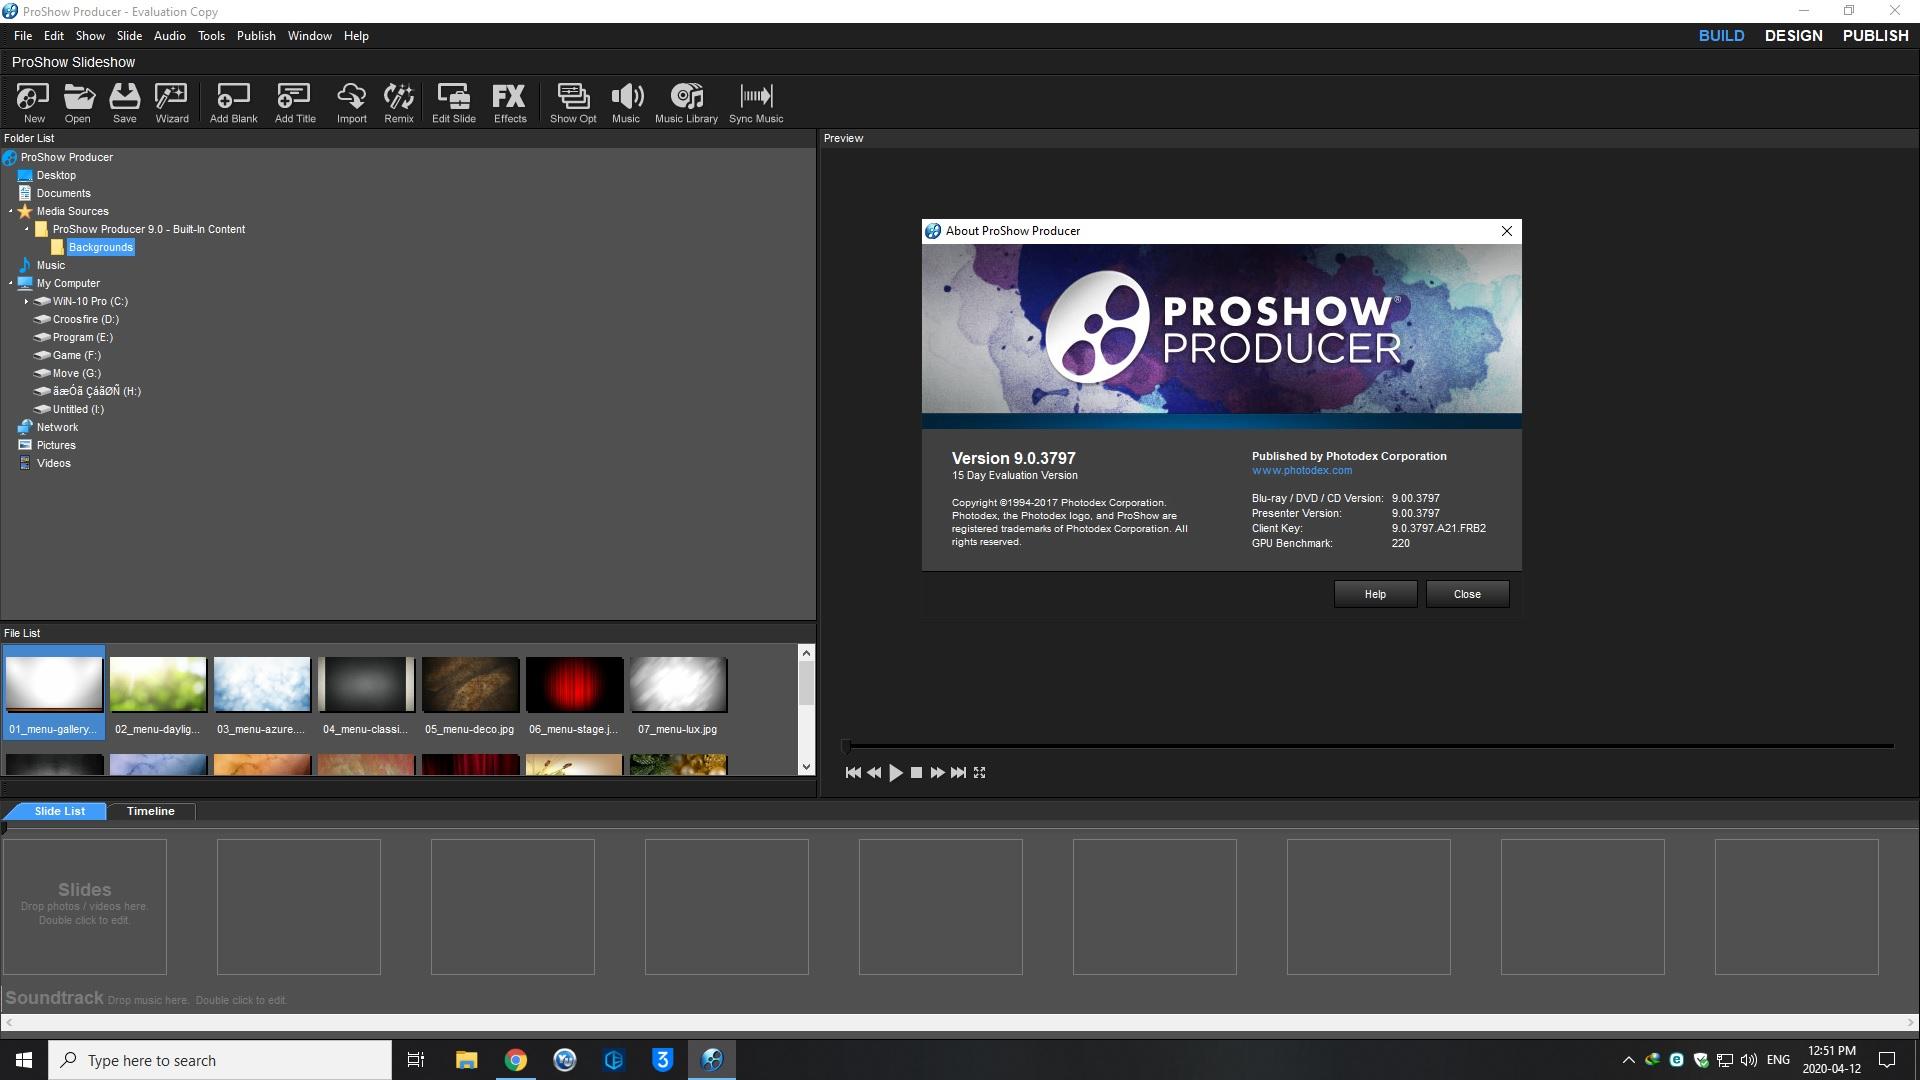The height and width of the screenshot is (1080, 1920).
Task: Select the Croosfire (D:) drive
Action: click(85, 320)
